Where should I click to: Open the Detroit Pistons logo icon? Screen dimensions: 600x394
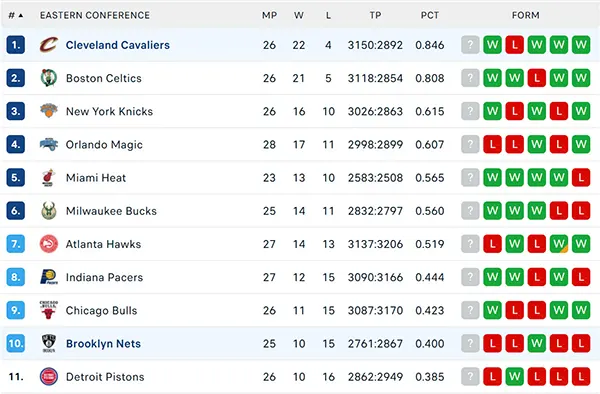pos(49,377)
